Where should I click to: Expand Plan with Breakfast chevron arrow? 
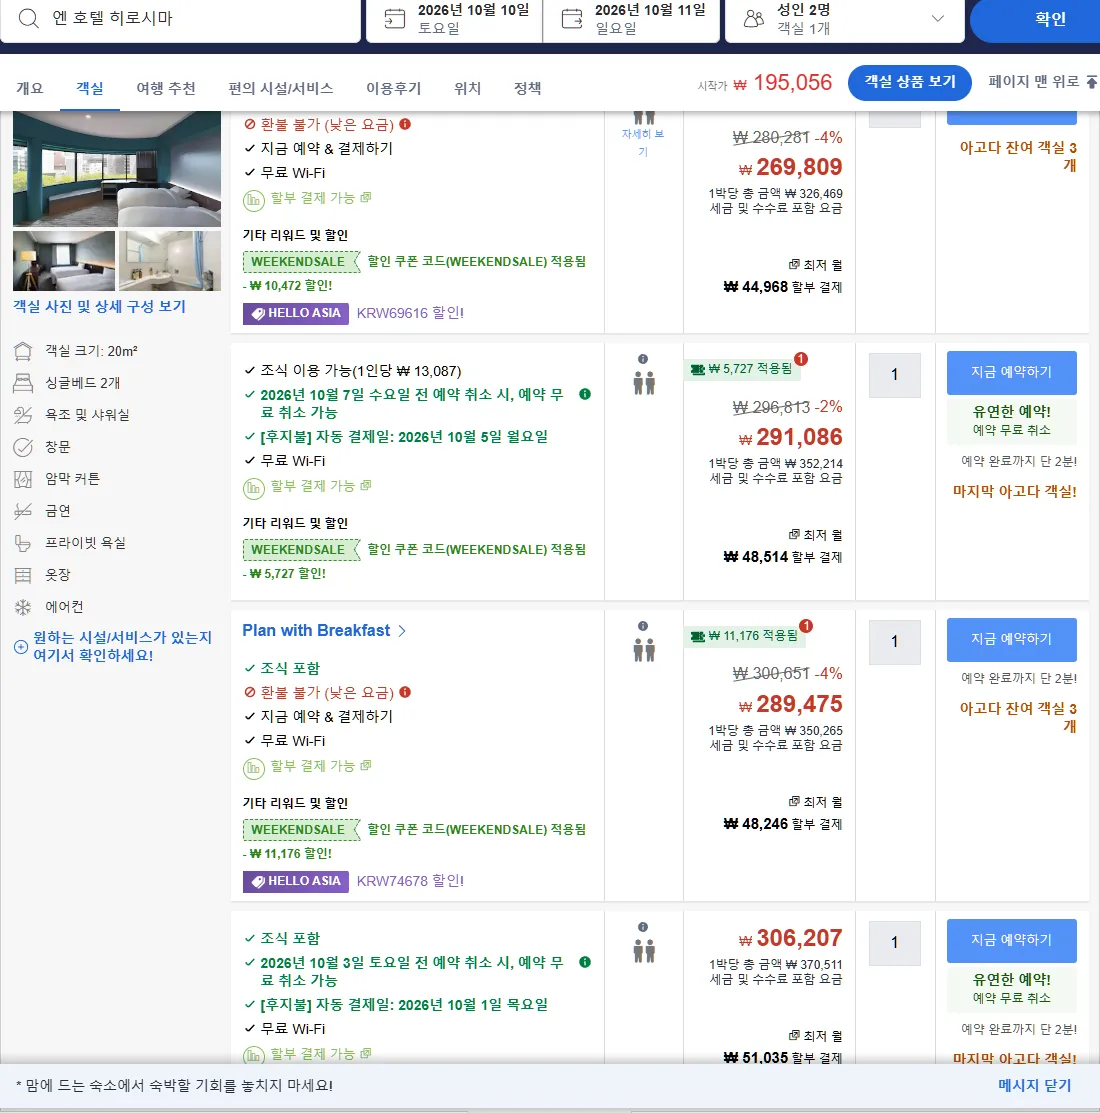[x=402, y=630]
